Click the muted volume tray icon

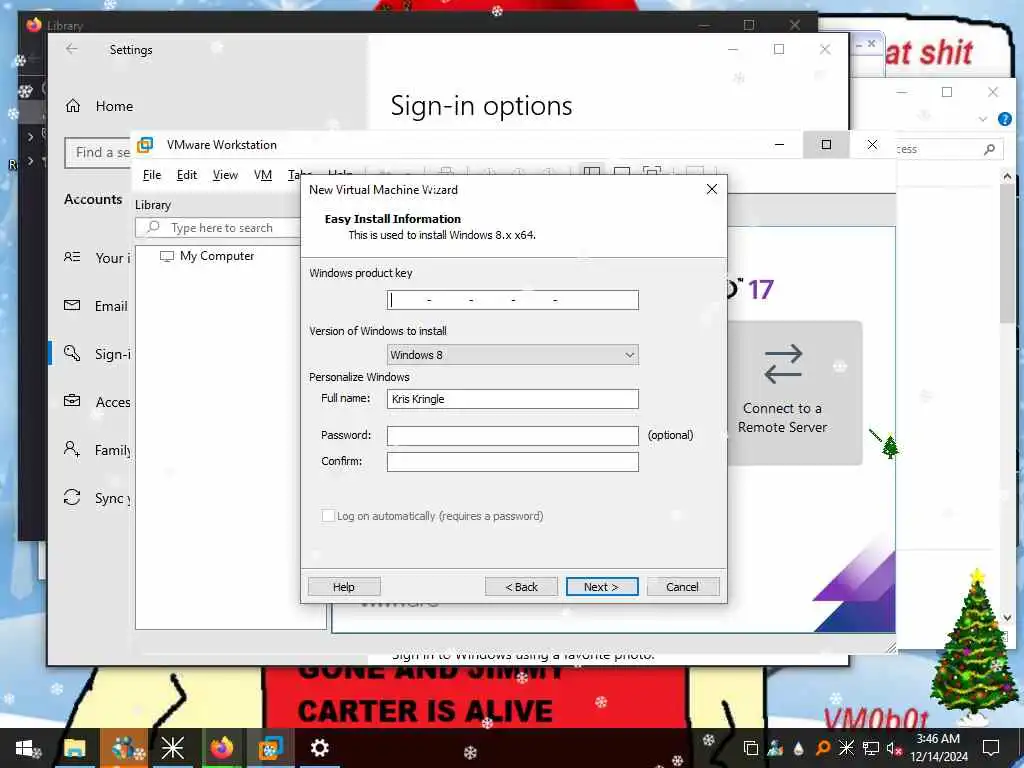pyautogui.click(x=894, y=748)
